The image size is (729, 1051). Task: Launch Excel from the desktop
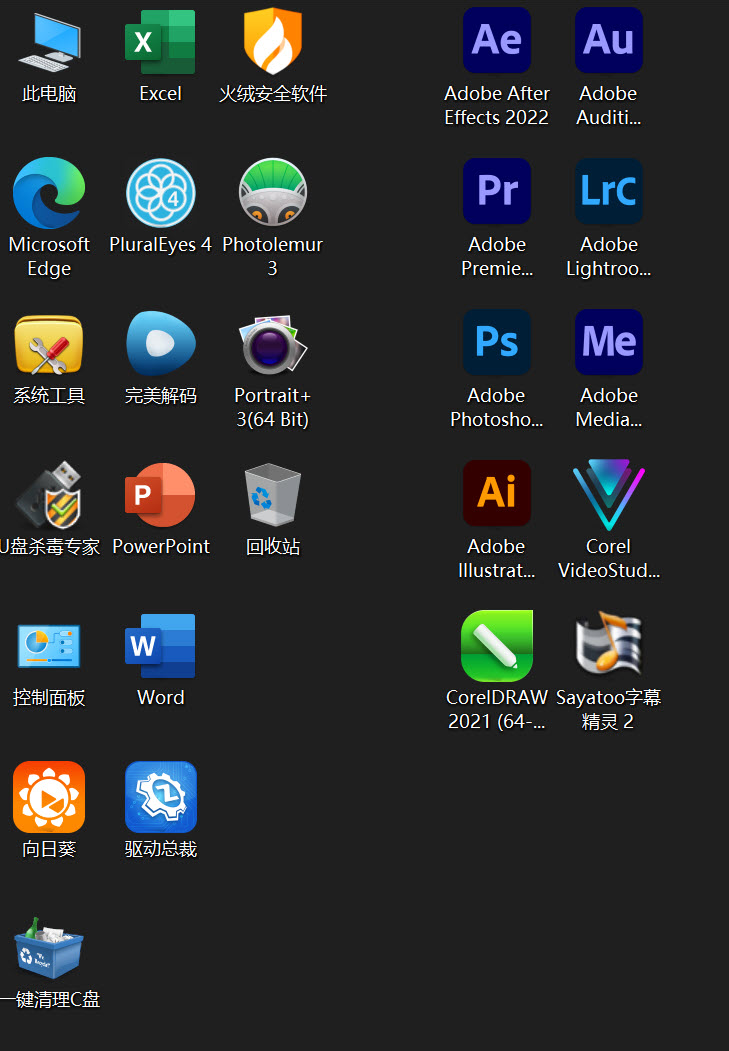tap(160, 42)
